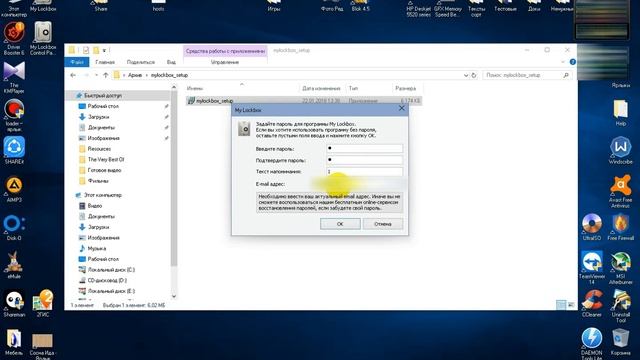
Task: Open Локальный диск (E:) in sidebar
Action: [x=111, y=291]
